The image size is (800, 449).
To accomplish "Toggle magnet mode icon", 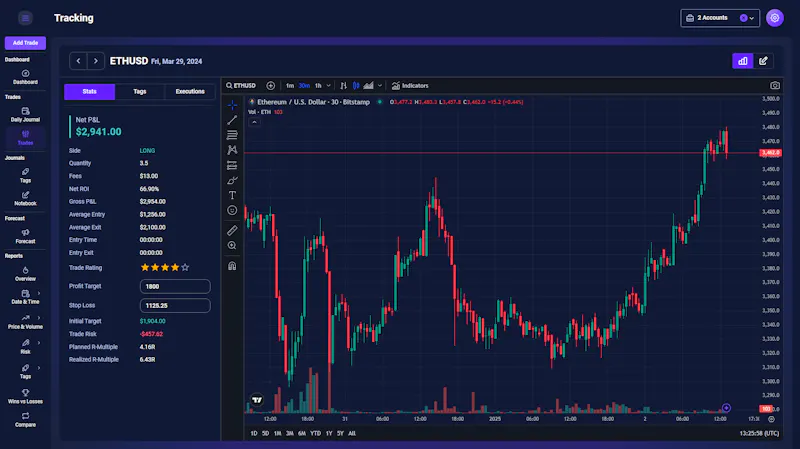I will point(232,266).
